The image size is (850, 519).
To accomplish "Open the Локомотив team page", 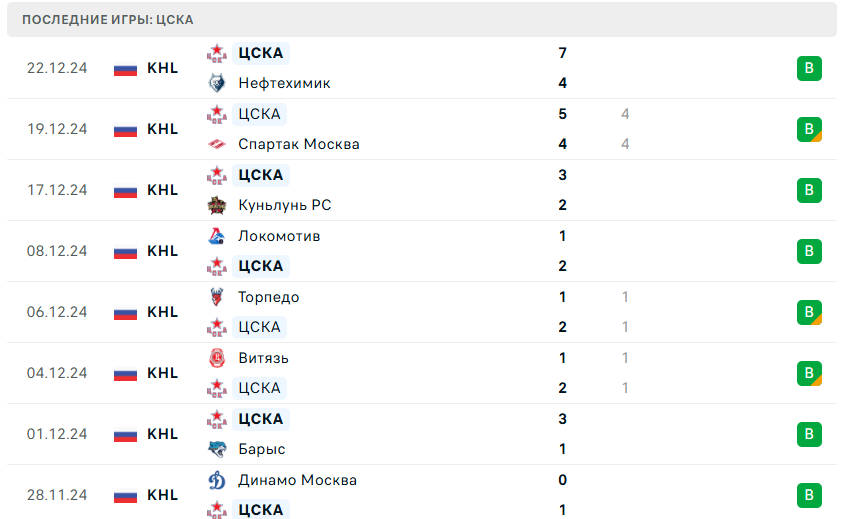I will 279,236.
